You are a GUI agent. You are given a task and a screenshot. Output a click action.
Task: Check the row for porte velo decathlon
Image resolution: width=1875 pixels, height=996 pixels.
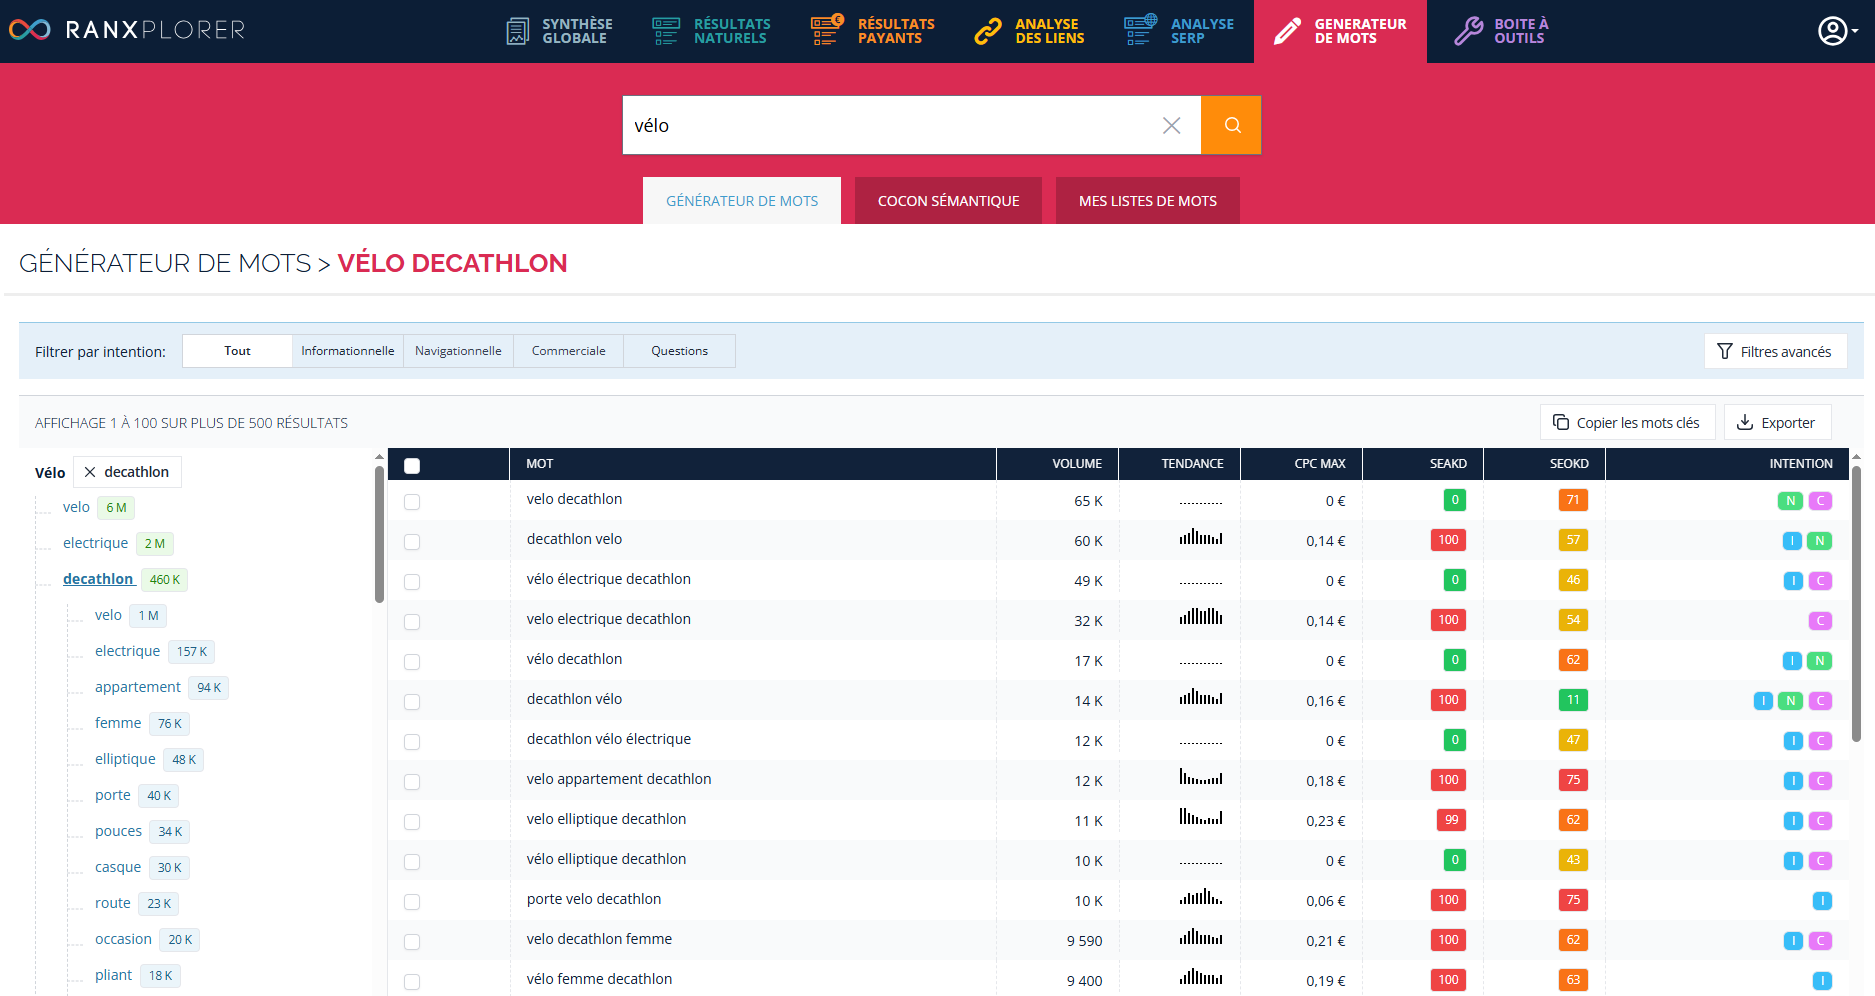coord(412,901)
